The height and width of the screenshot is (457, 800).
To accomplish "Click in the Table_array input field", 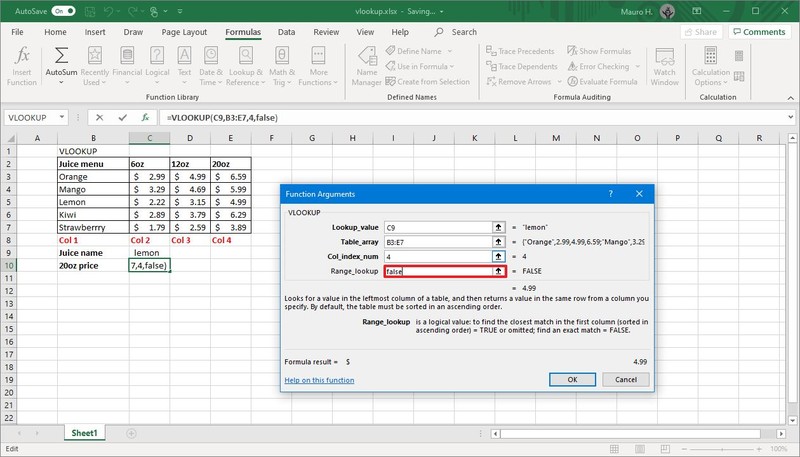I will pos(438,242).
